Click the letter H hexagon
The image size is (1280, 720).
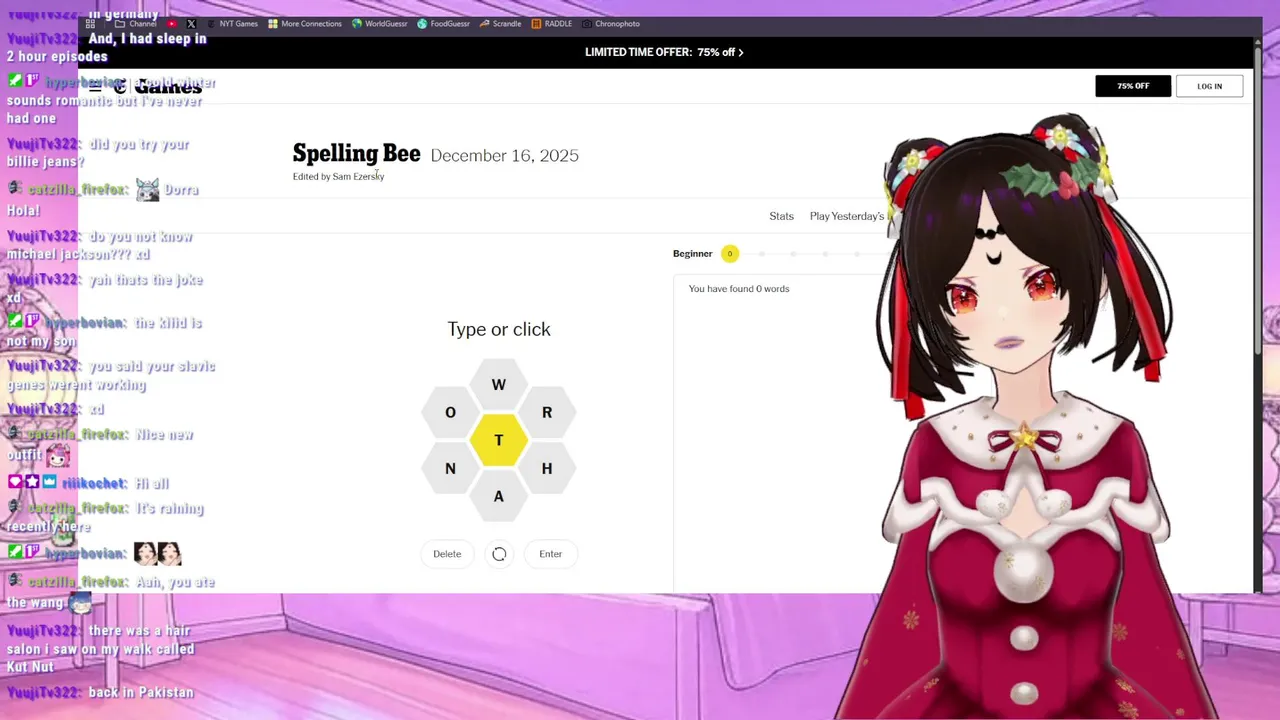tap(547, 469)
